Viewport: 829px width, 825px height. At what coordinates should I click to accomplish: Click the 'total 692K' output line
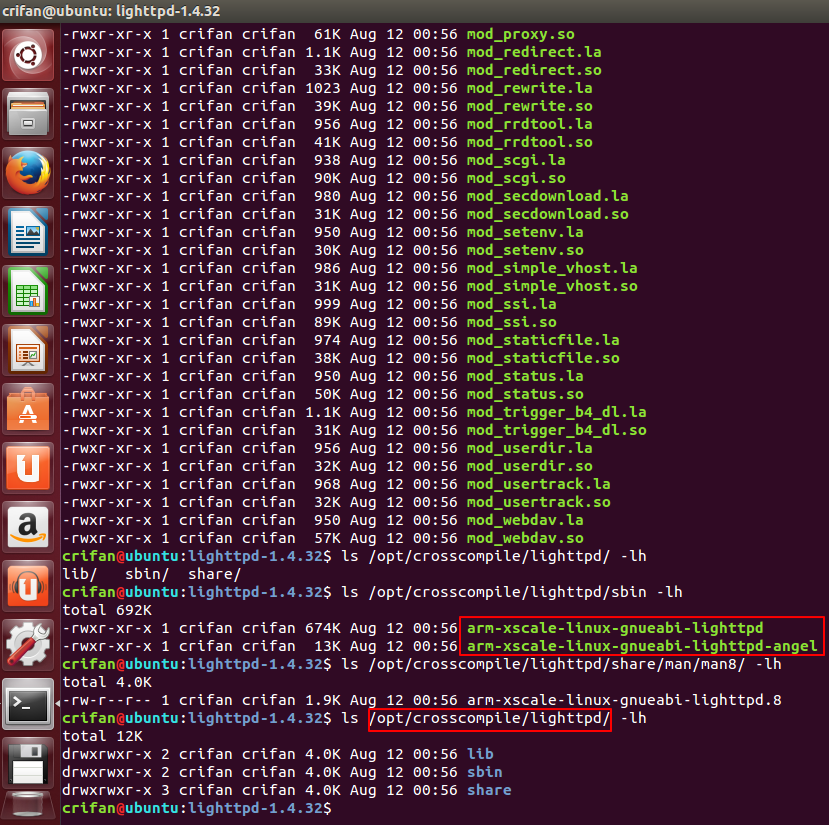[107, 610]
